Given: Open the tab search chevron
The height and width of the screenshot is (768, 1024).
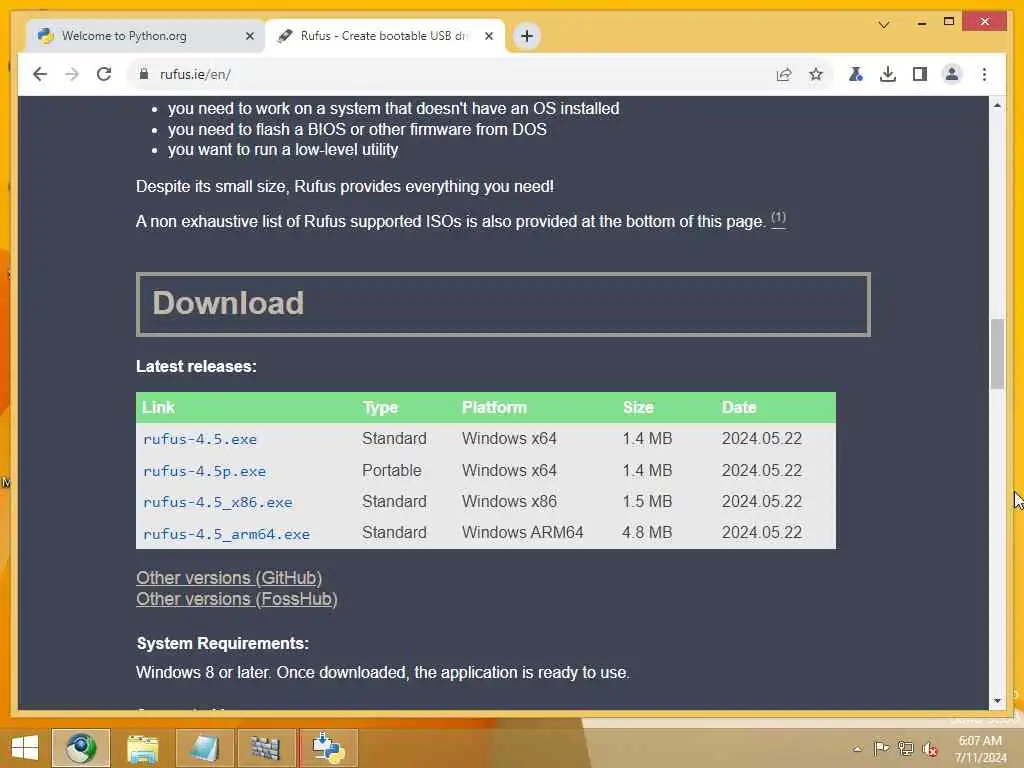Looking at the screenshot, I should coord(884,25).
